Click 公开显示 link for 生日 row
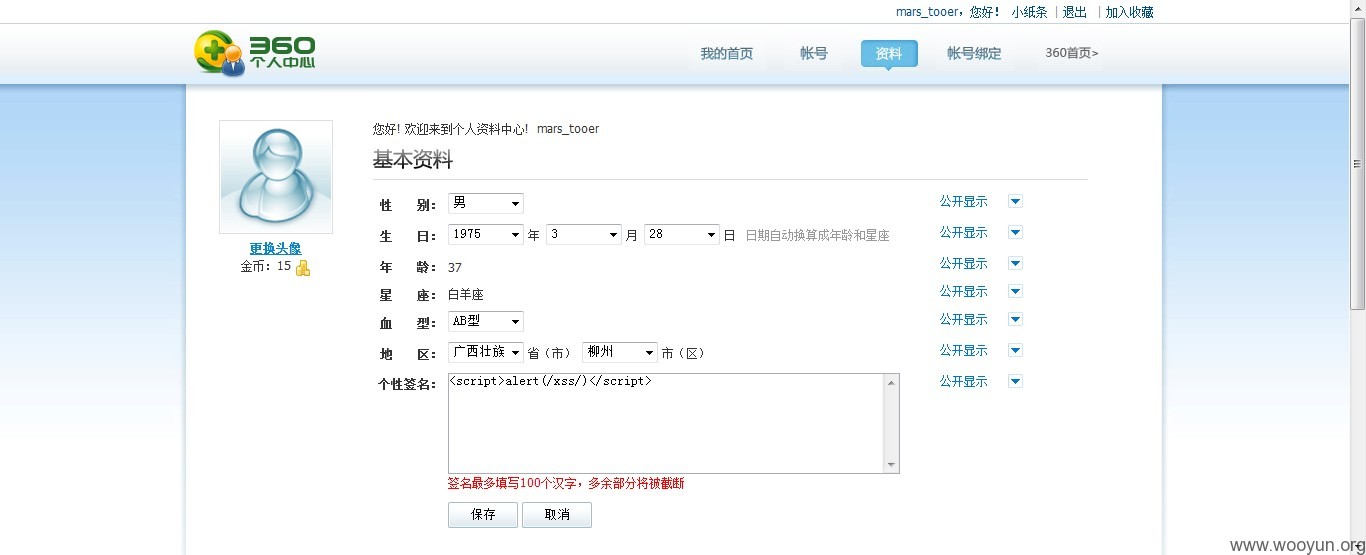 click(963, 232)
